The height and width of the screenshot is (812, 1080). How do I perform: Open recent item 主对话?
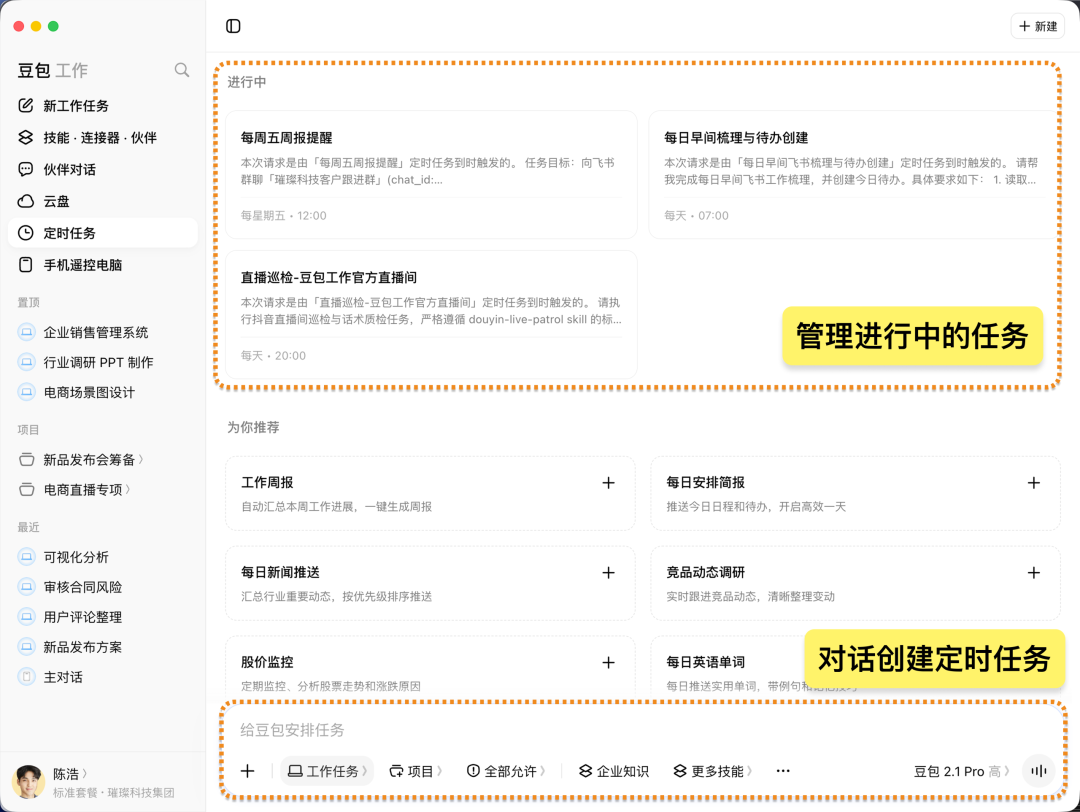[x=103, y=677]
